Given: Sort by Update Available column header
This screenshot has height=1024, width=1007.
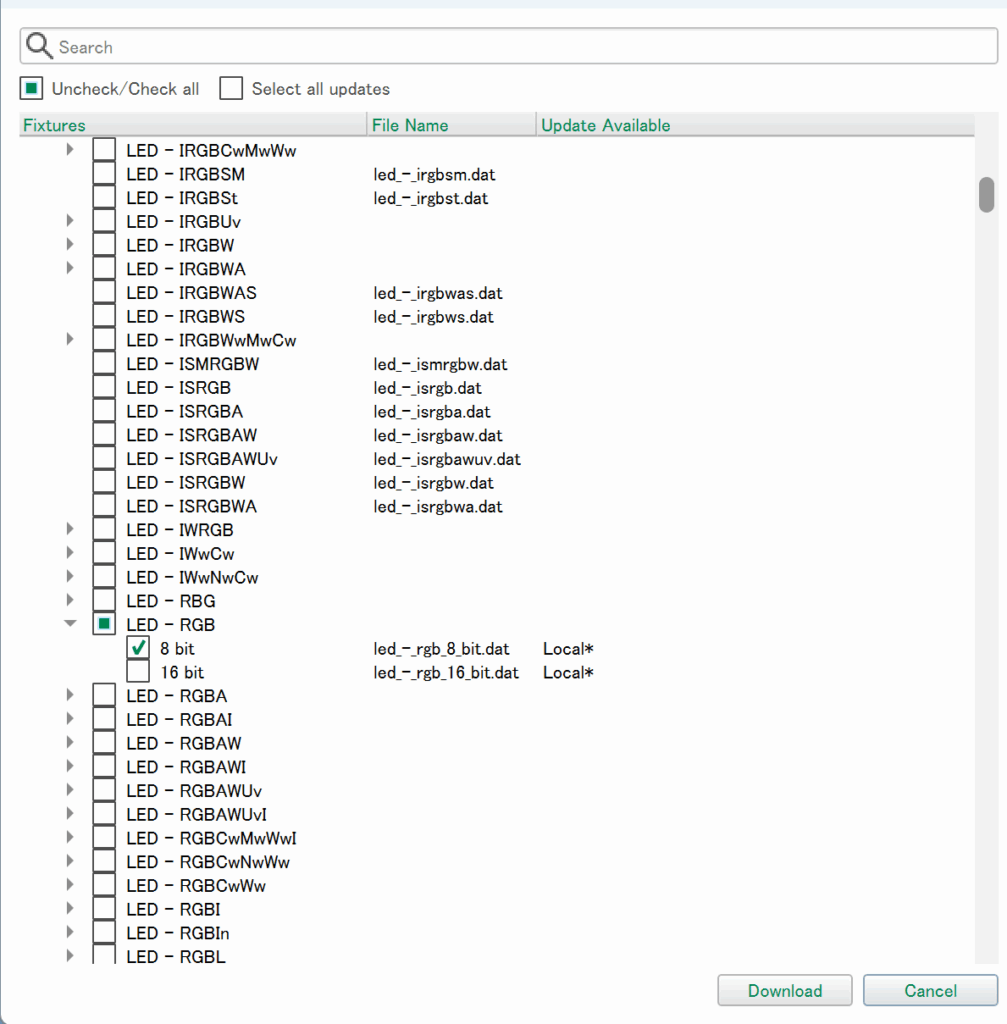Looking at the screenshot, I should (x=756, y=125).
